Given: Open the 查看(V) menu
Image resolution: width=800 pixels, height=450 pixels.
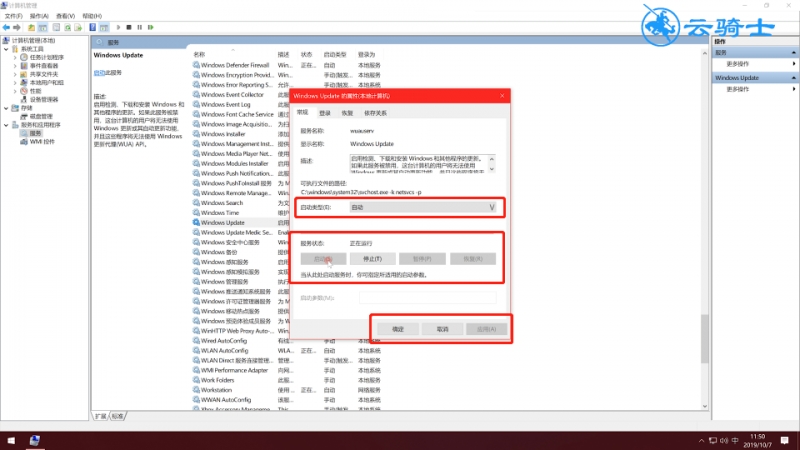Looking at the screenshot, I should pos(65,16).
